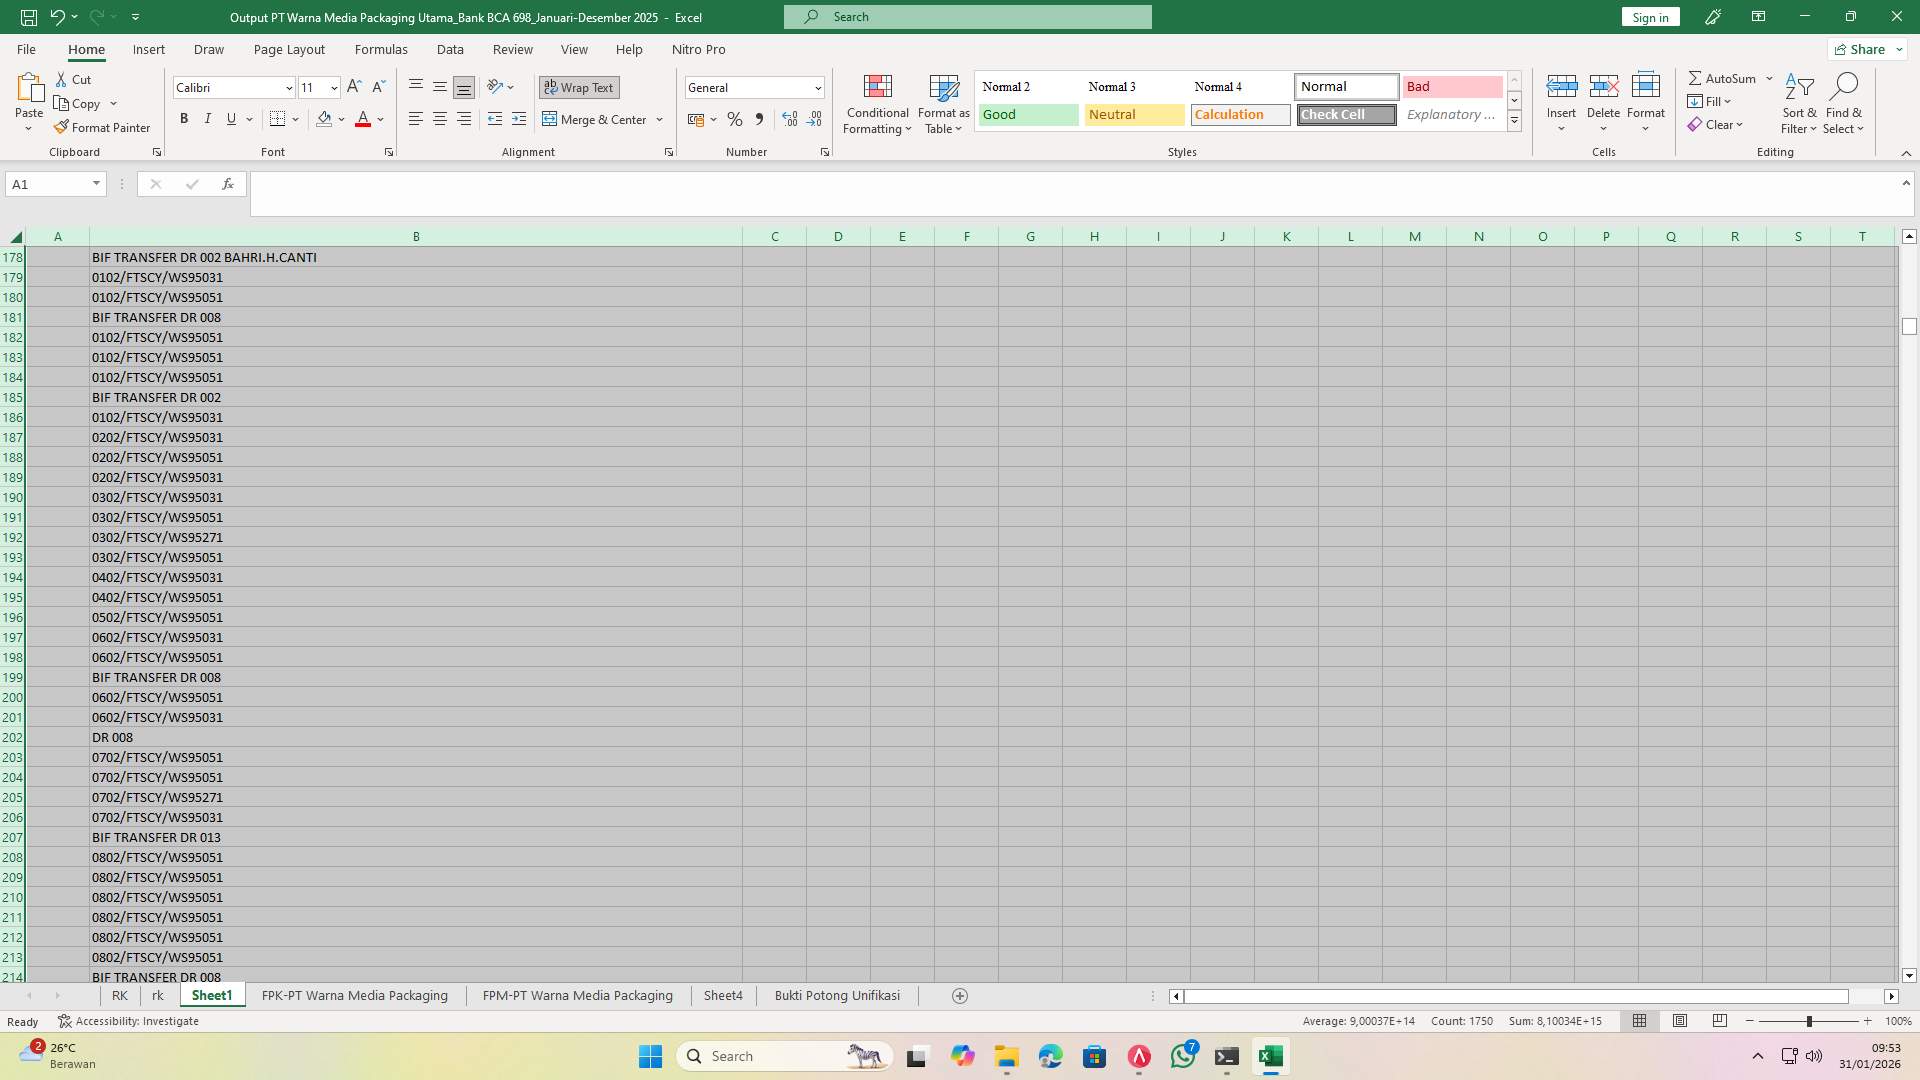Apply the Good cell style
This screenshot has height=1080, width=1920.
(1027, 114)
